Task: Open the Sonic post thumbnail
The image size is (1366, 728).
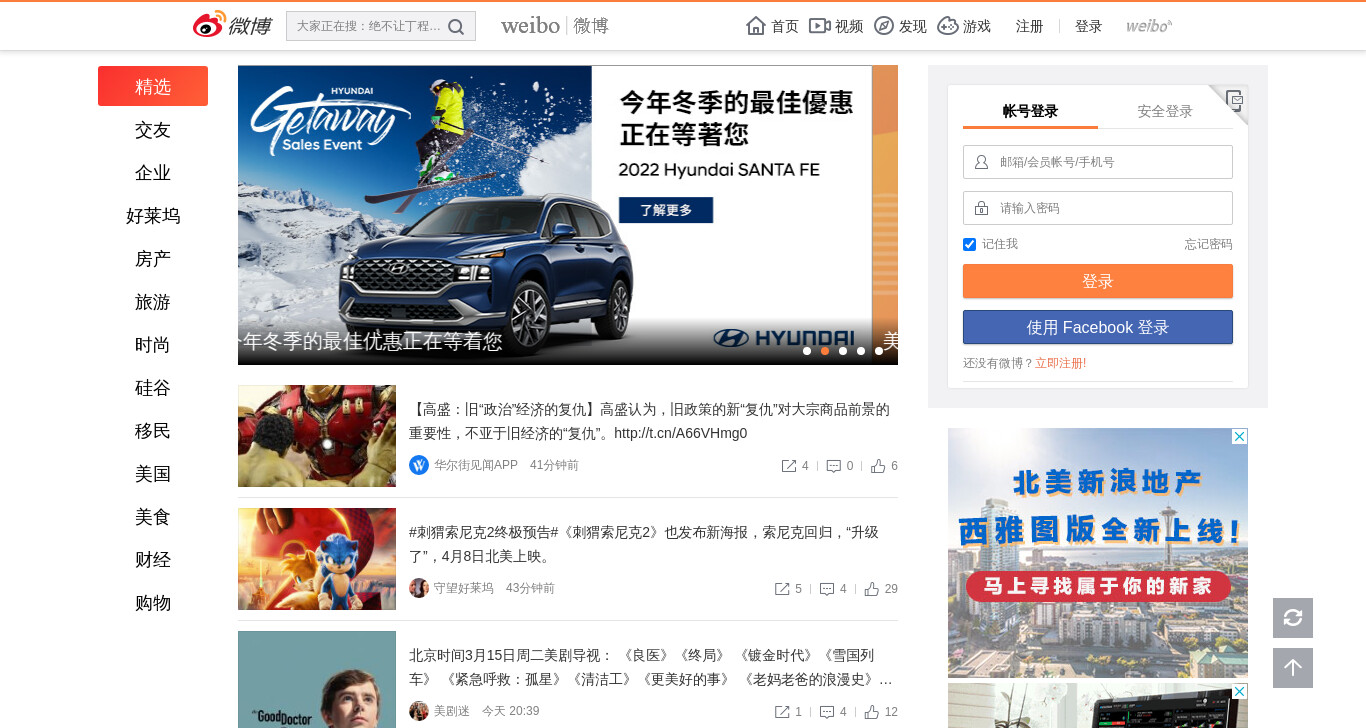Action: (317, 559)
